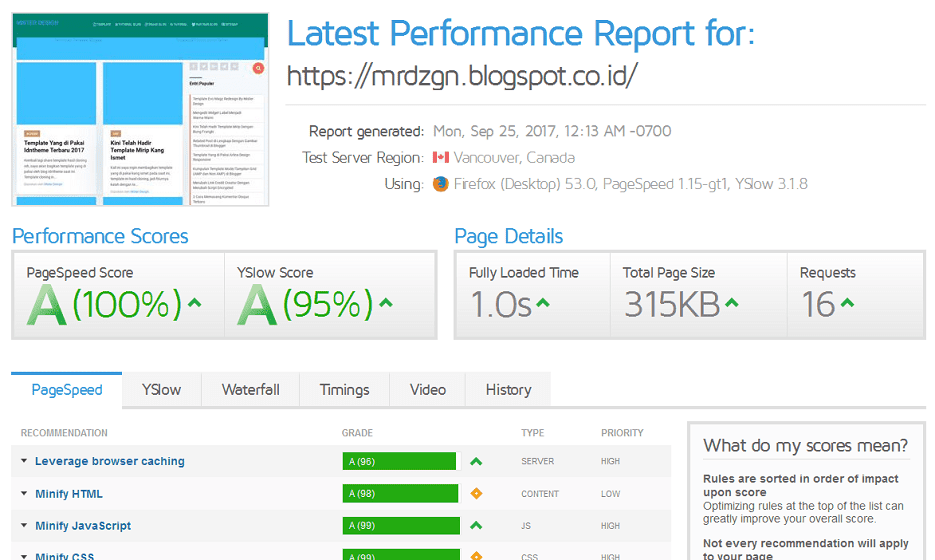Click the Performance Scores heading
935x560 pixels.
tap(100, 236)
